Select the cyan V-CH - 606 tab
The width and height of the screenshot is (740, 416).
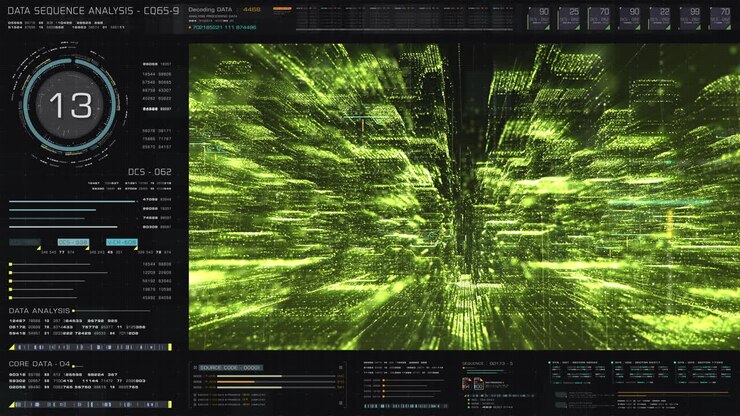pyautogui.click(x=122, y=242)
